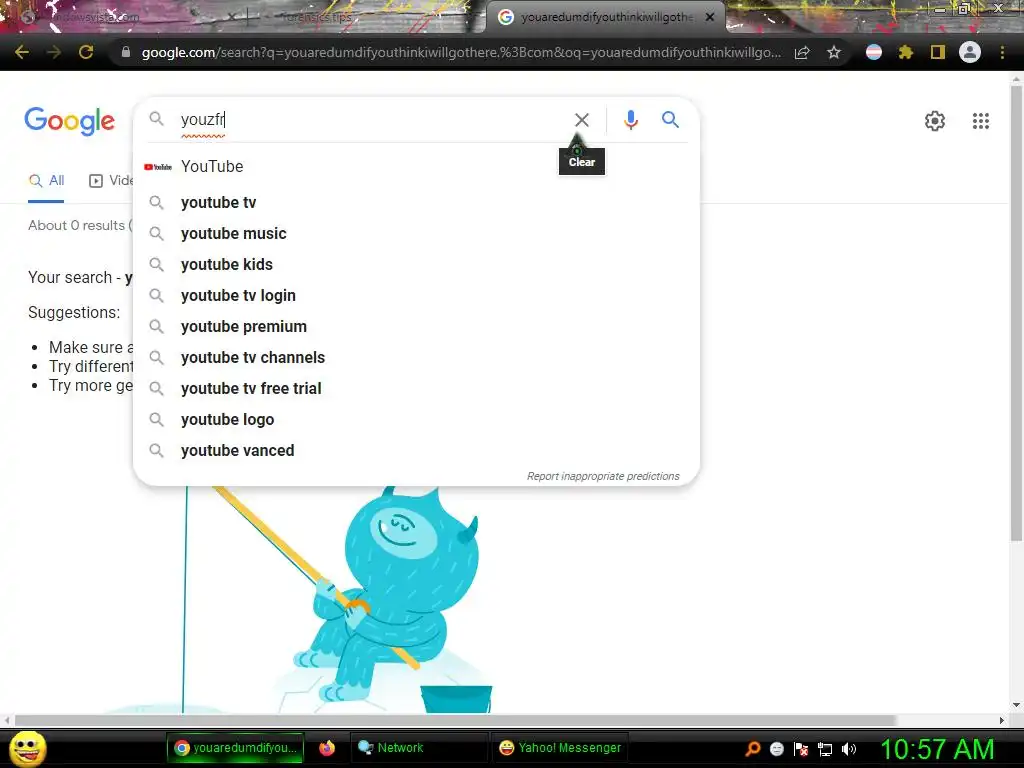Choose 'youtube tv login' suggestion
The image size is (1024, 768).
pyautogui.click(x=416, y=296)
